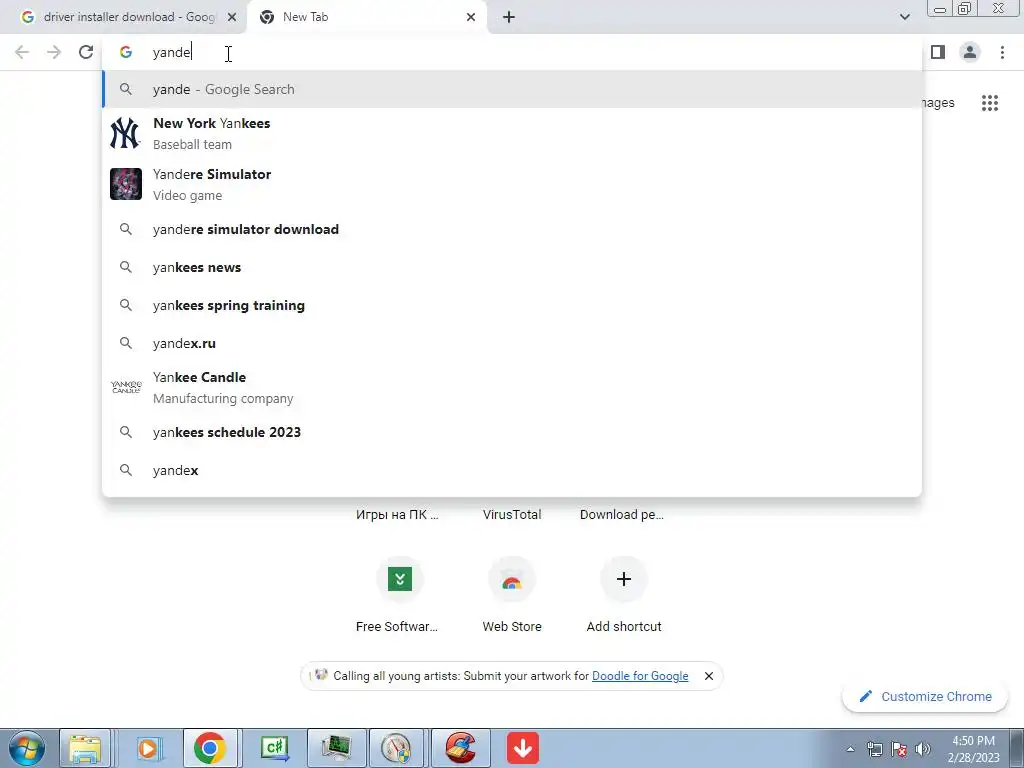Screen dimensions: 1024x768
Task: Open the C# application taskbar icon
Action: [x=274, y=748]
